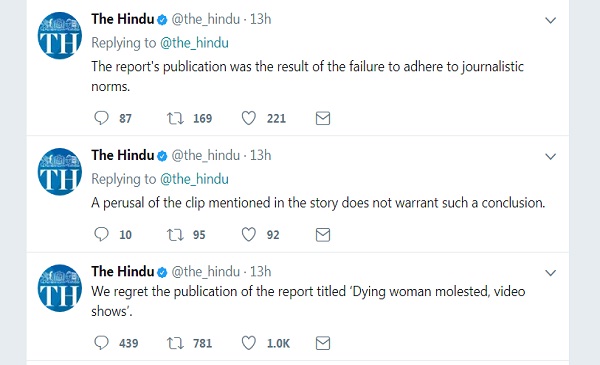Screen dimensions: 600x365
Task: Open The Hindu profile name on third tweet
Action: pyautogui.click(x=122, y=271)
